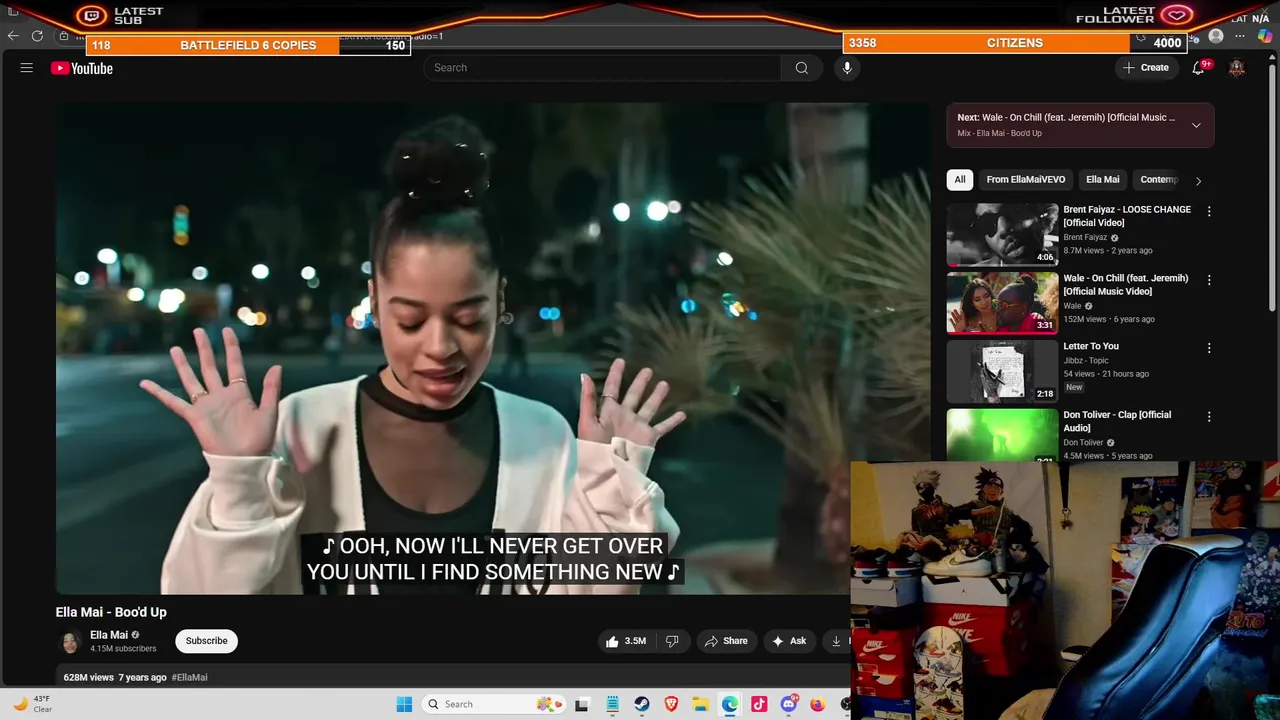Viewport: 1280px width, 720px height.
Task: Open 'Don Toliver - Clap [Official Audio]' title
Action: 1117,421
